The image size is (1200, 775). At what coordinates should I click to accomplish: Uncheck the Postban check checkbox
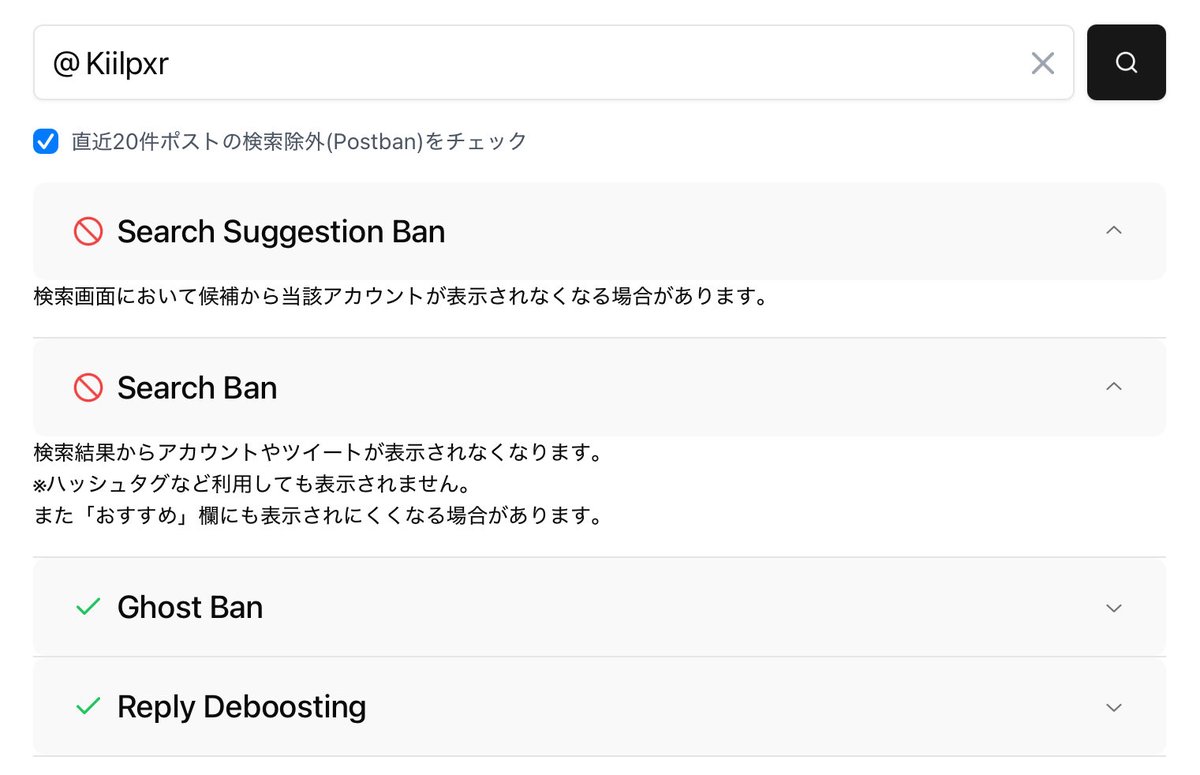[x=46, y=141]
